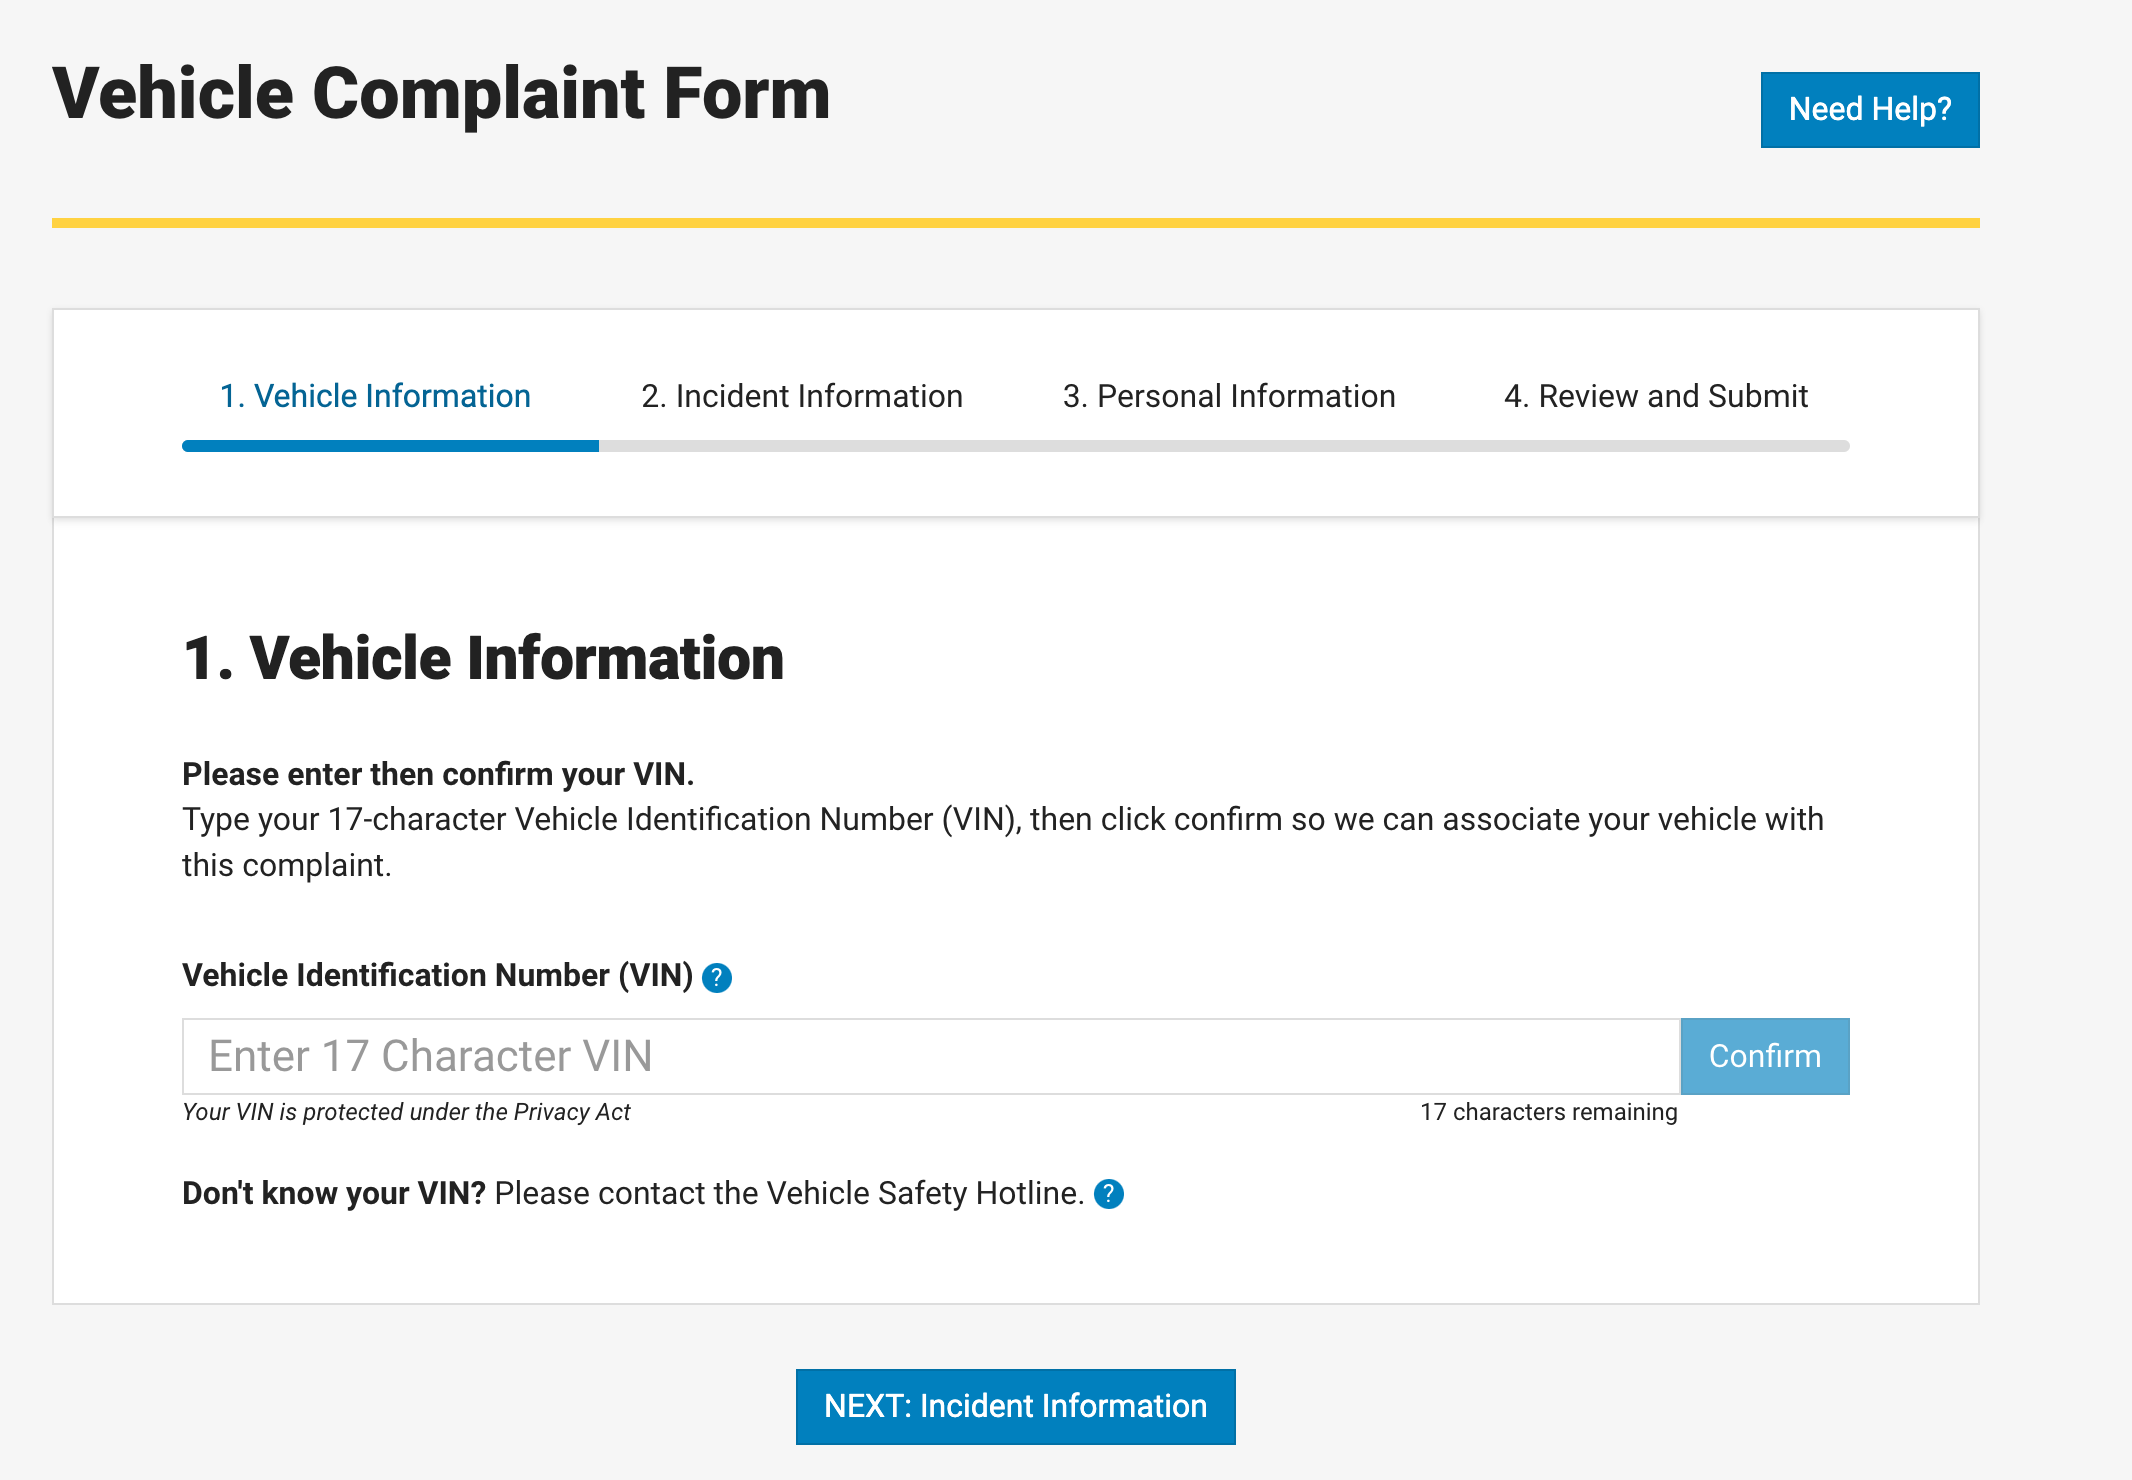Click the Vehicle Complaint Form page title
Viewport: 2132px width, 1480px height.
tap(441, 94)
